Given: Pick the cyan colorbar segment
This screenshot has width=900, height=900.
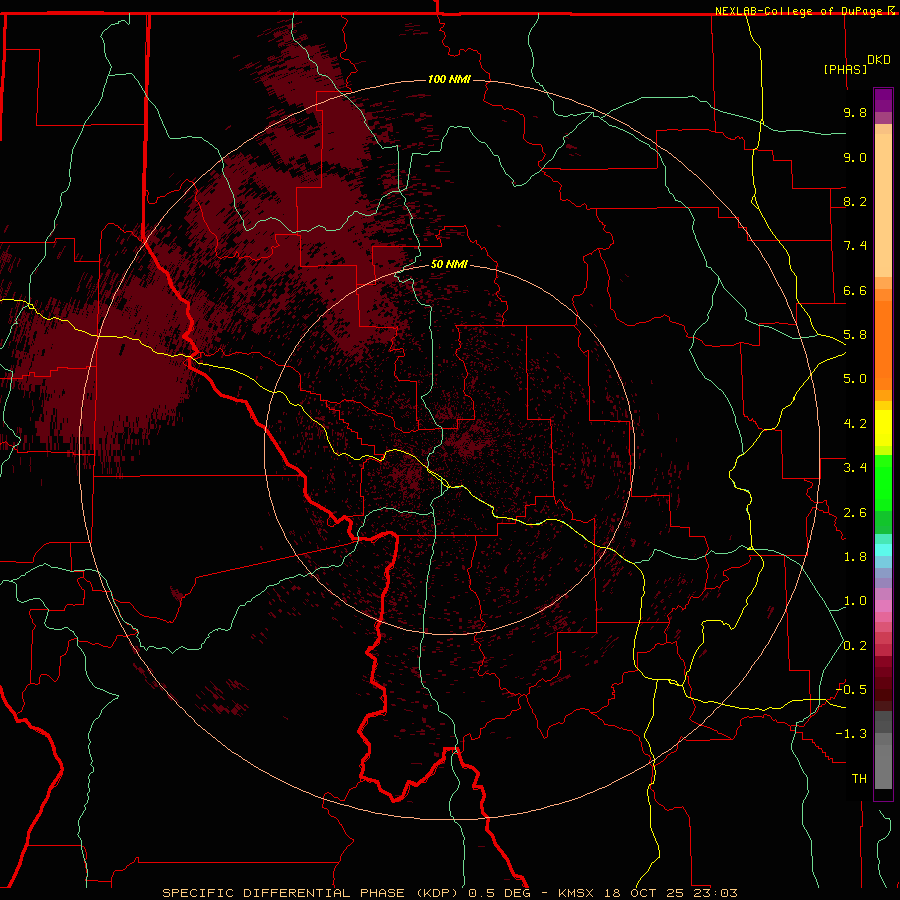Looking at the screenshot, I should coord(883,550).
